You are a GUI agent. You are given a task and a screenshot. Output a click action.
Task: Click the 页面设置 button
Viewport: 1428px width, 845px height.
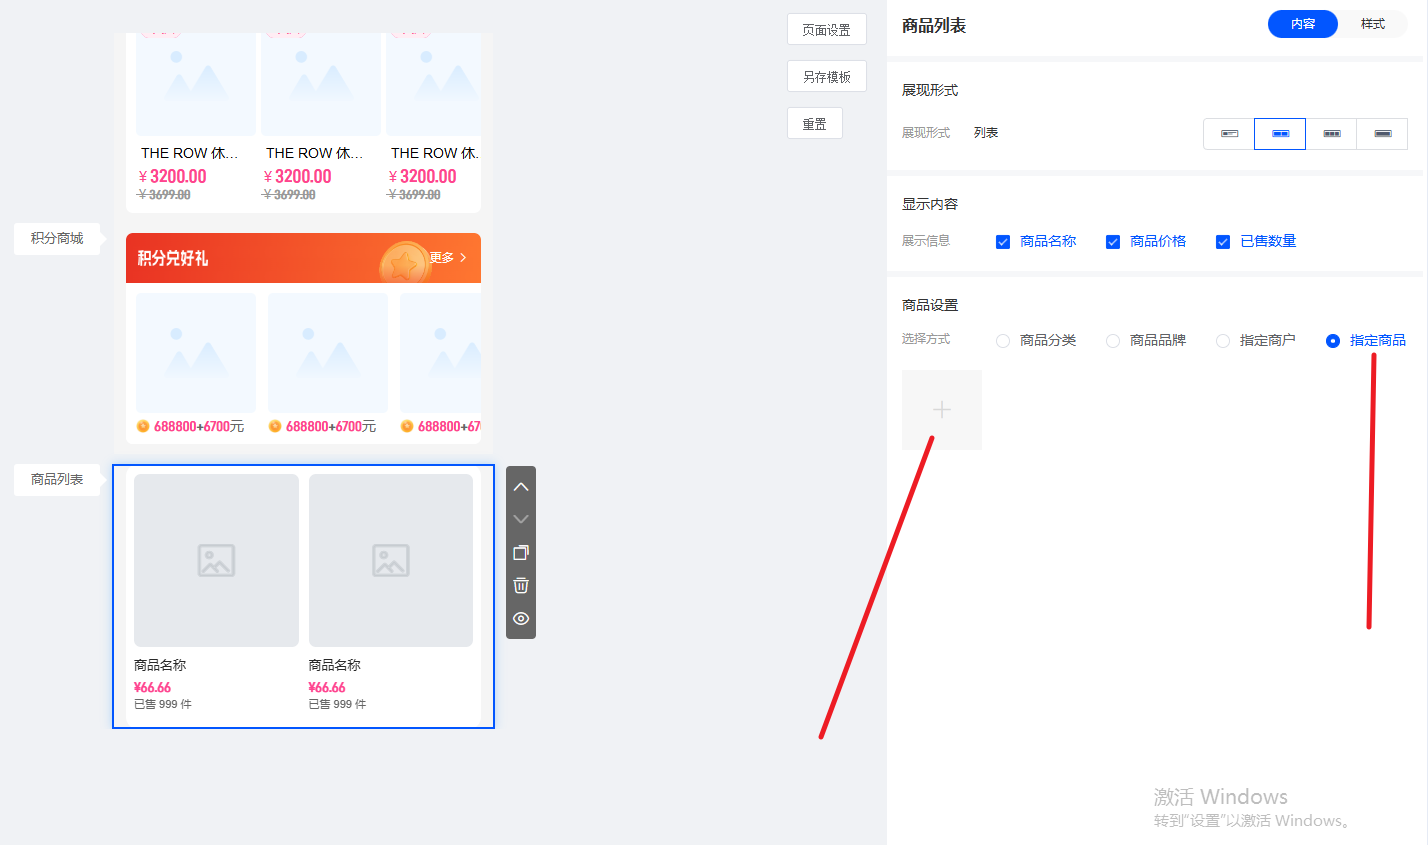pos(826,30)
